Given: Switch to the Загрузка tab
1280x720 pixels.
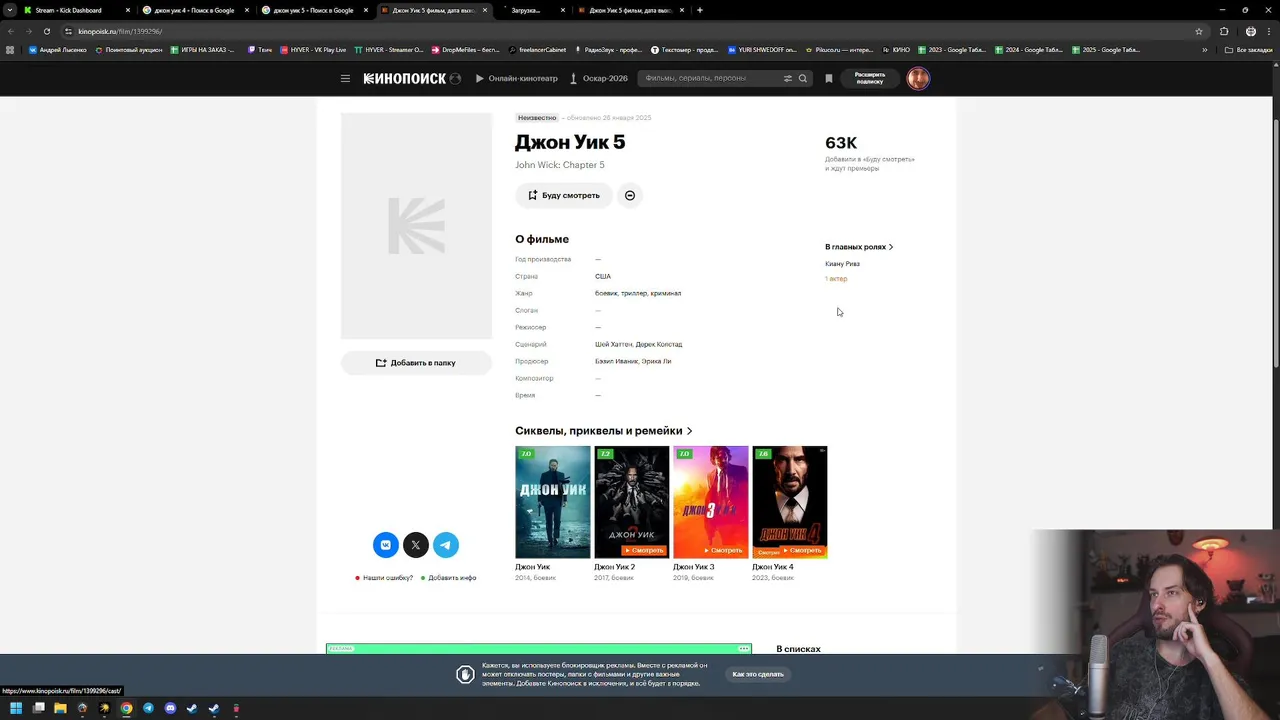Looking at the screenshot, I should click(526, 10).
